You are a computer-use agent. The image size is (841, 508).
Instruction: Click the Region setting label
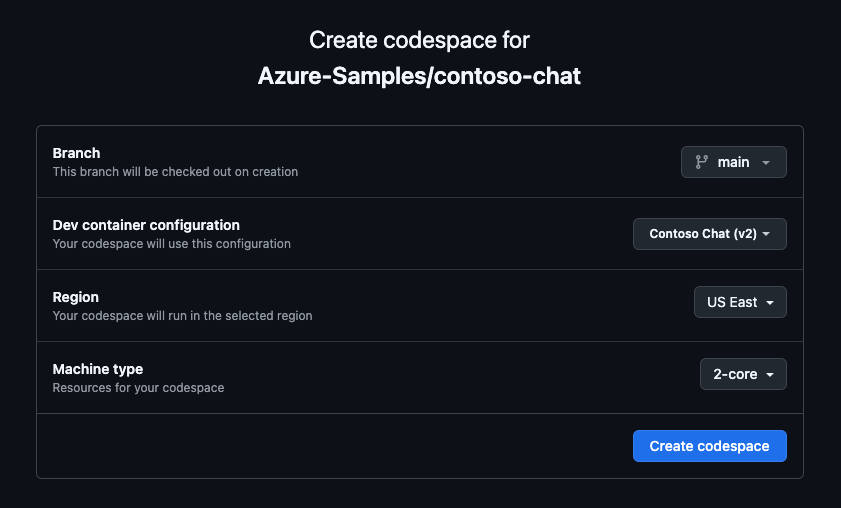[x=76, y=297]
